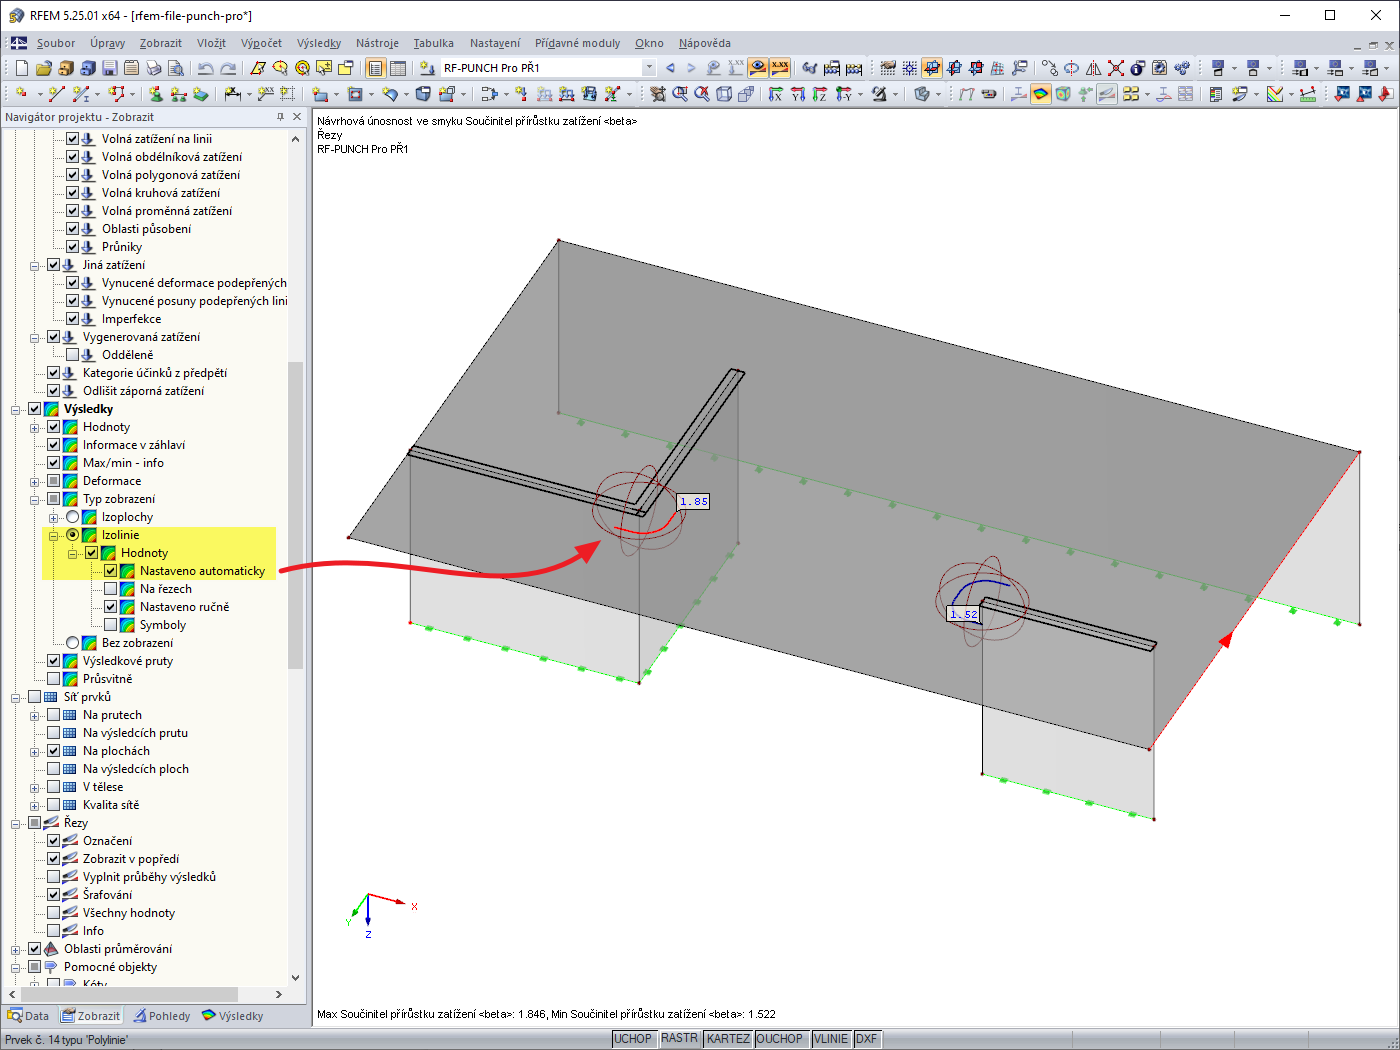Check the 'Oddělené' checkbox
The image size is (1400, 1050).
coord(73,355)
